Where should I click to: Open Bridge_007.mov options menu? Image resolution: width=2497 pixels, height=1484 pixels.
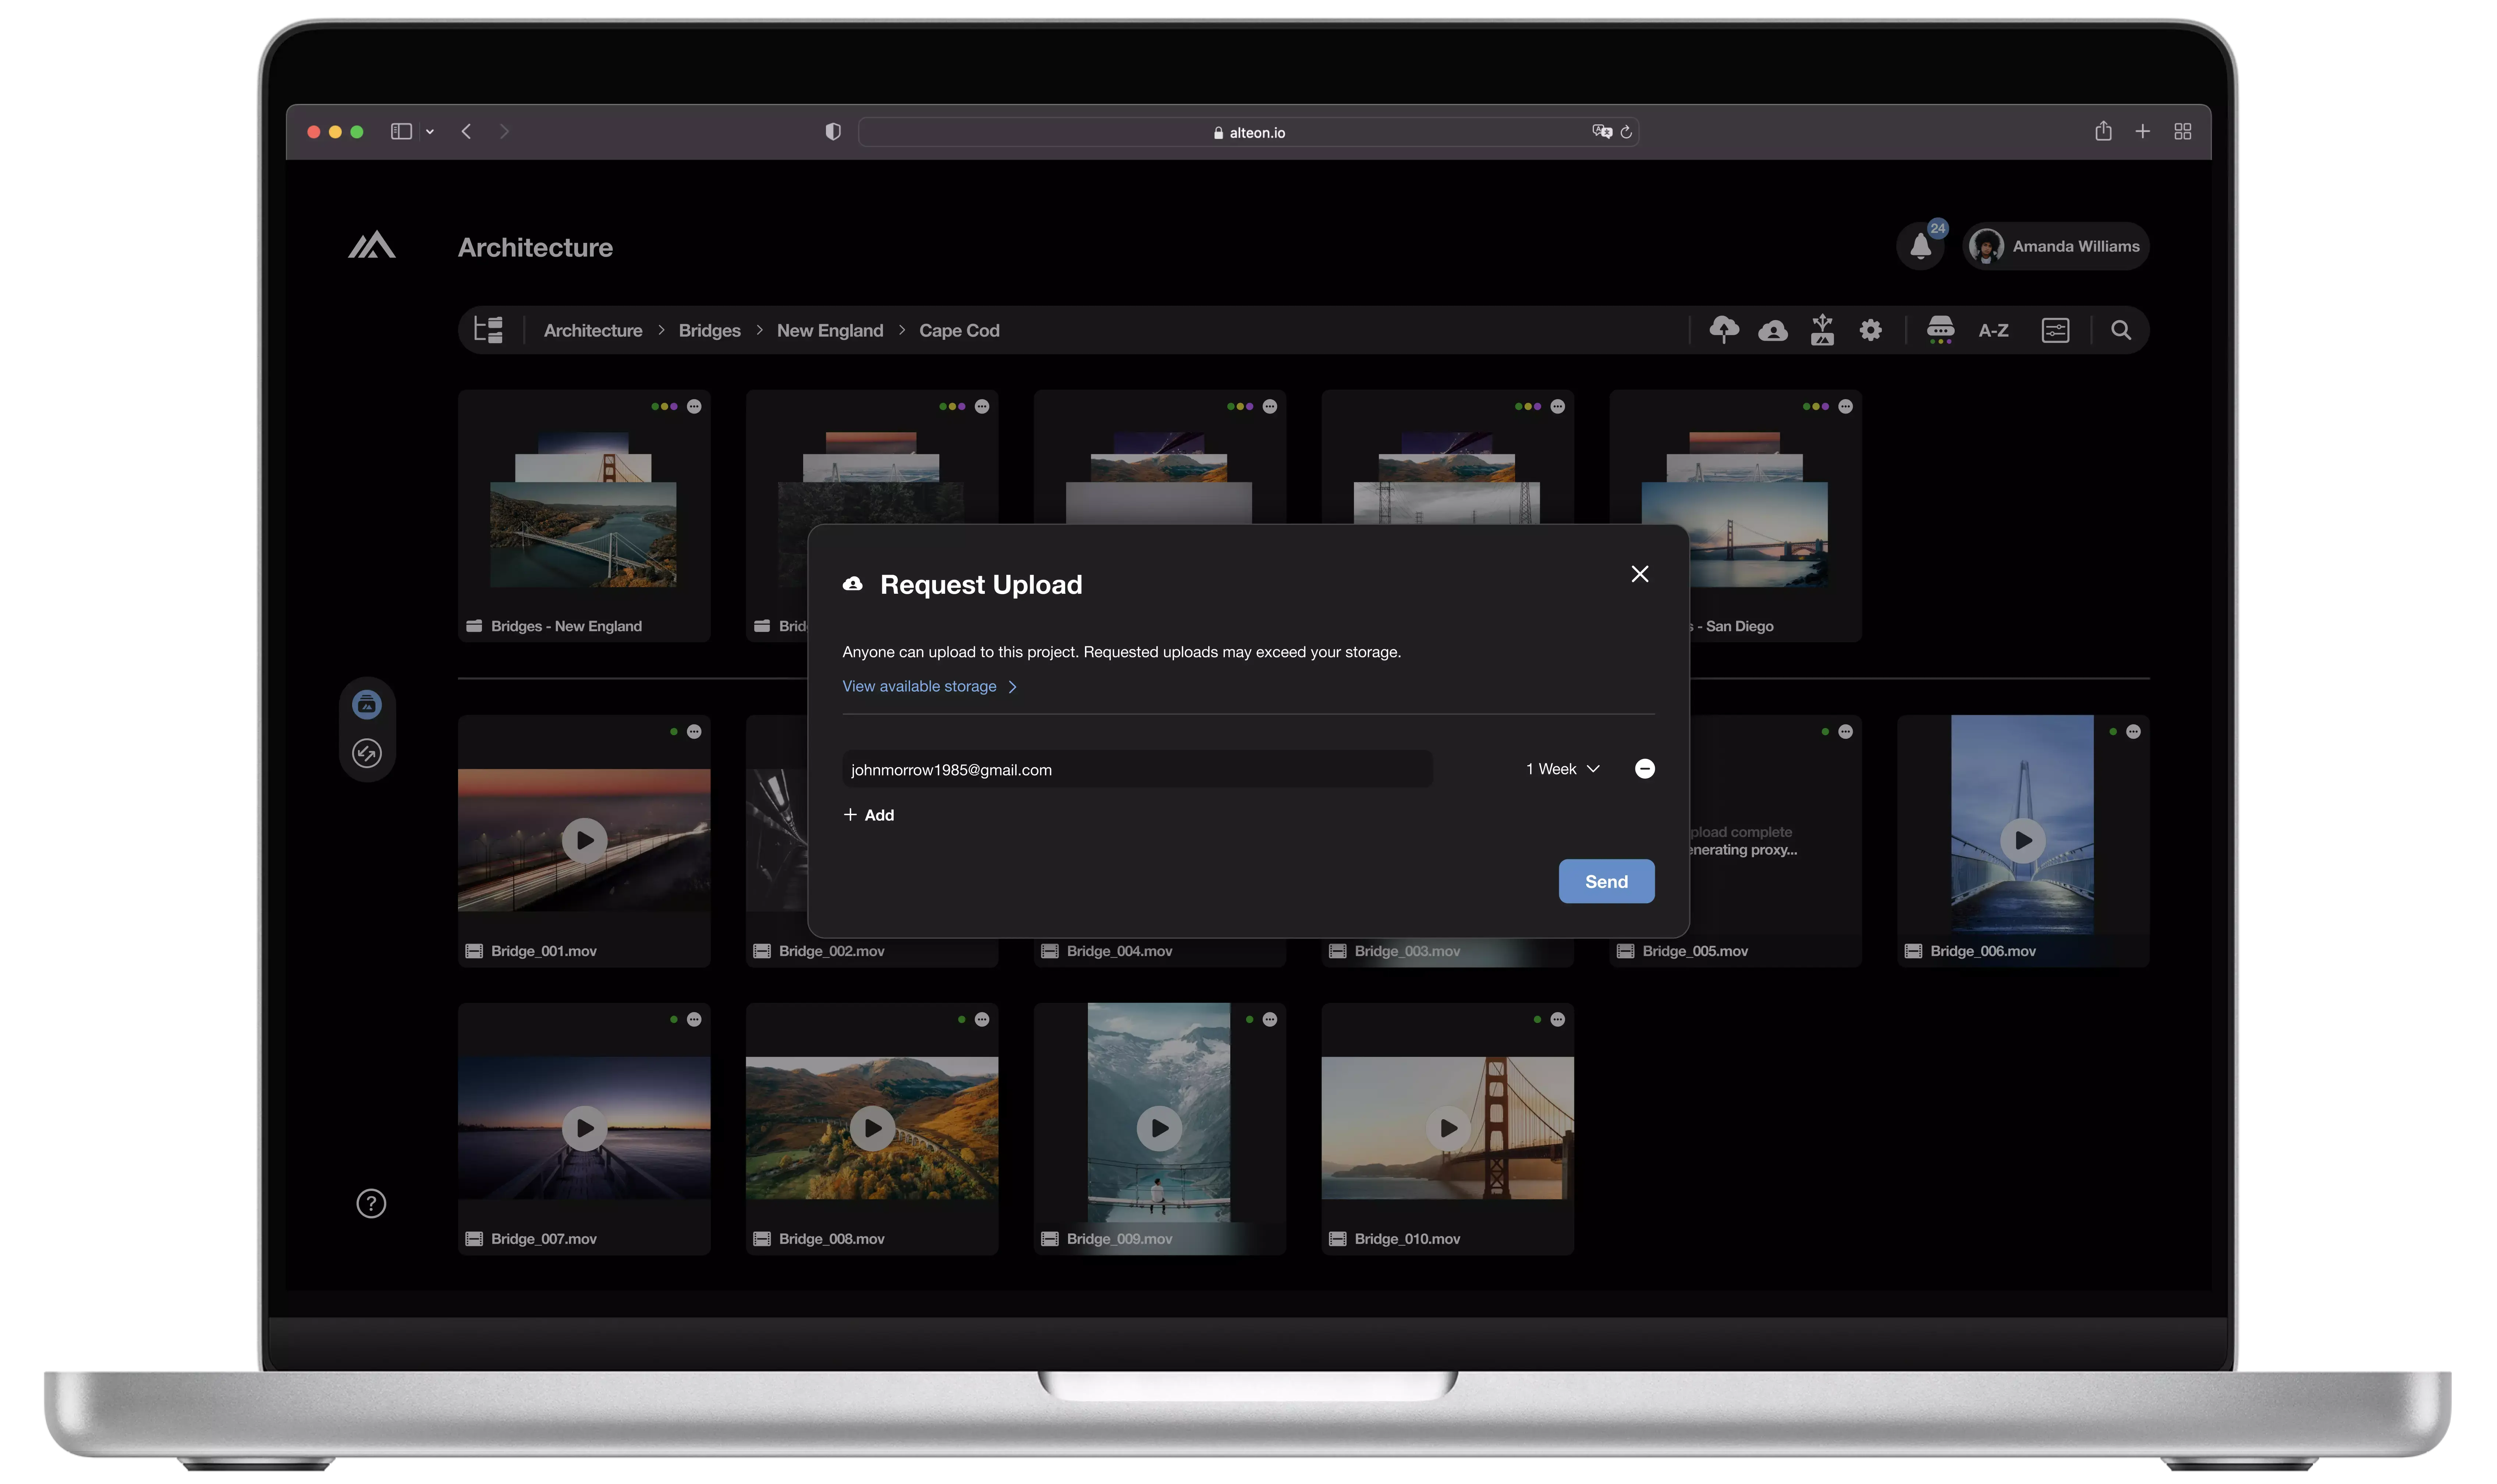(694, 1019)
